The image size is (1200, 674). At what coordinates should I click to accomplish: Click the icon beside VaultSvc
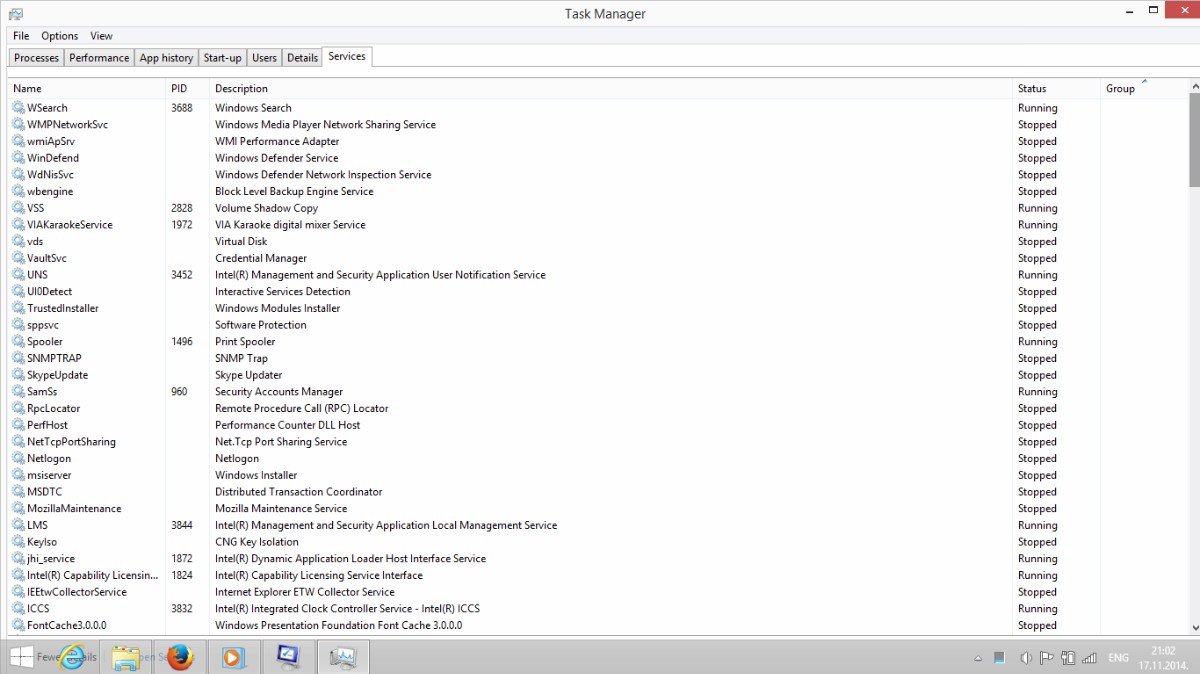pos(18,258)
